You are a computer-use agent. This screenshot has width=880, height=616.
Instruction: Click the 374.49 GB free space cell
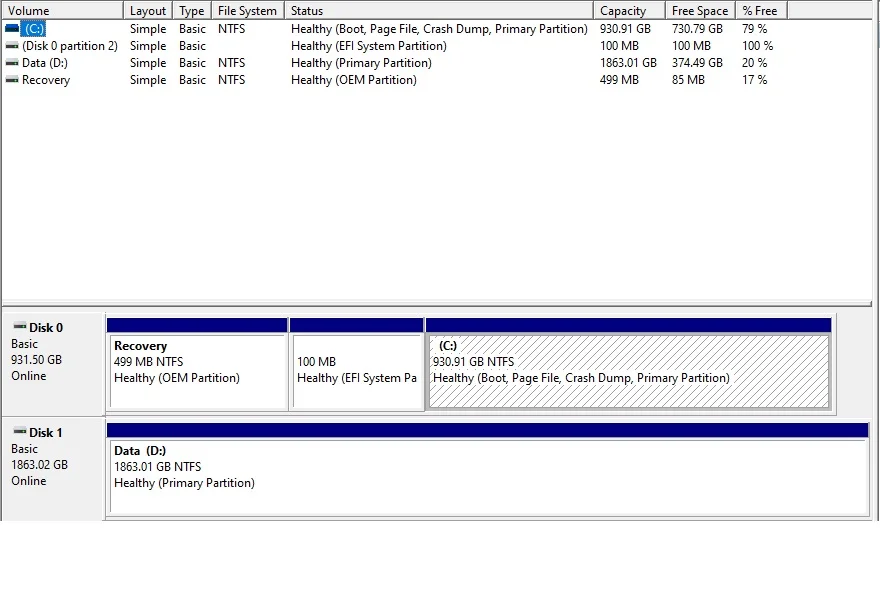697,63
